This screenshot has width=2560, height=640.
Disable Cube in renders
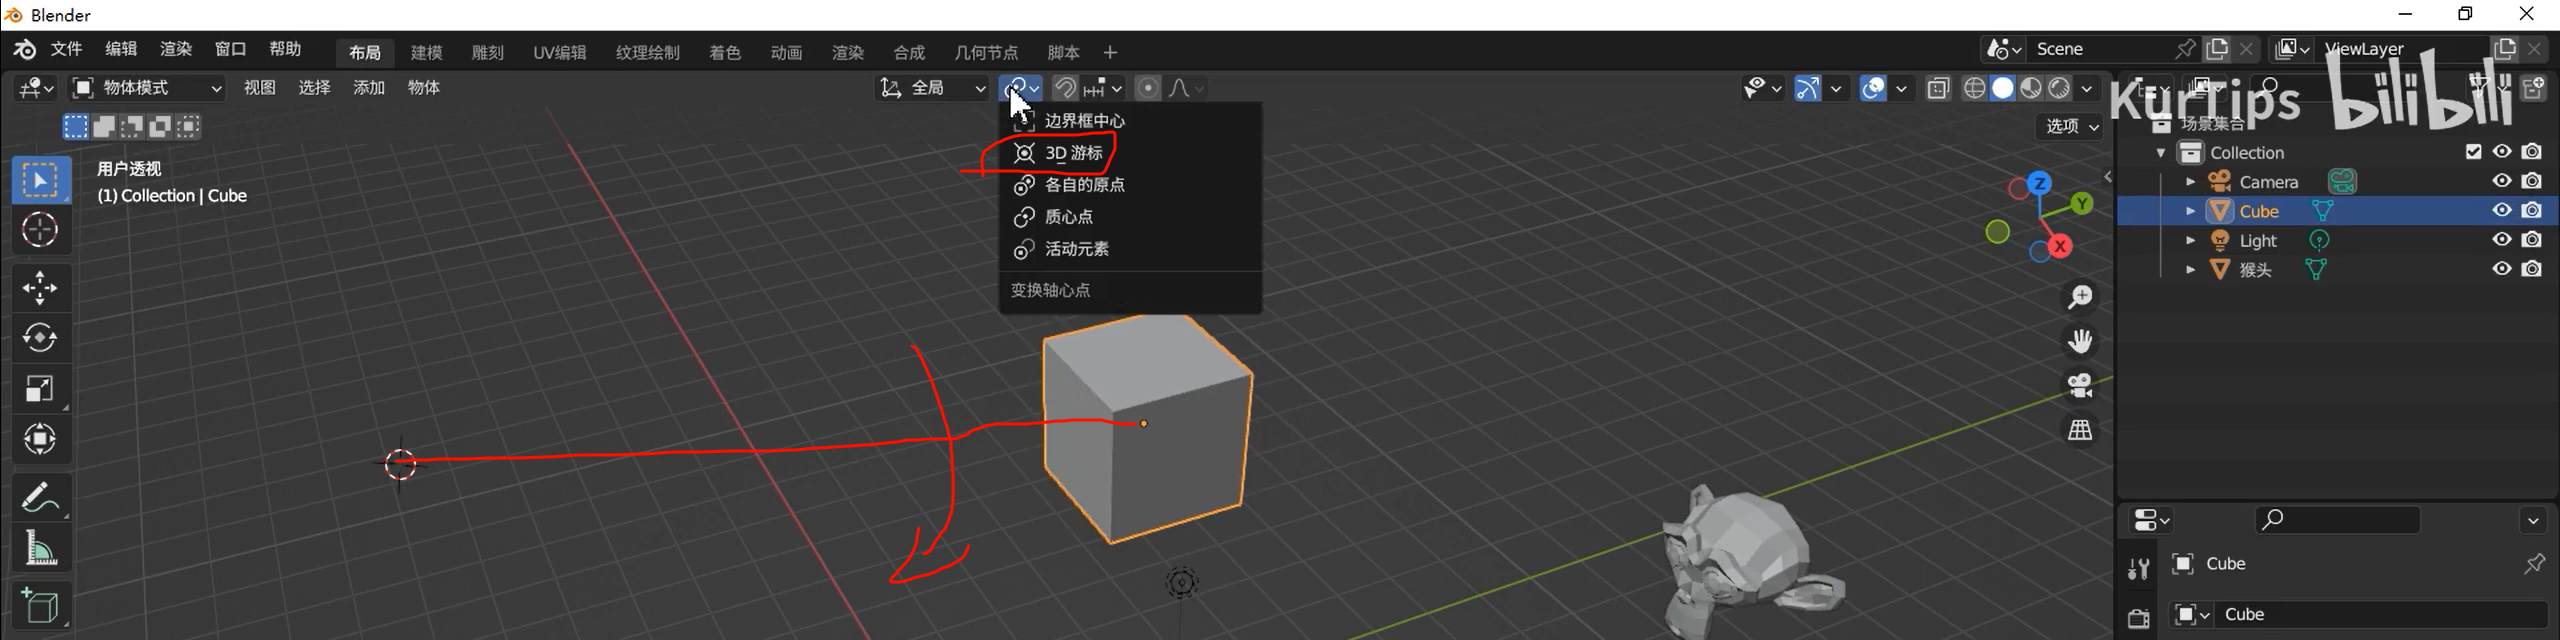pyautogui.click(x=2532, y=210)
